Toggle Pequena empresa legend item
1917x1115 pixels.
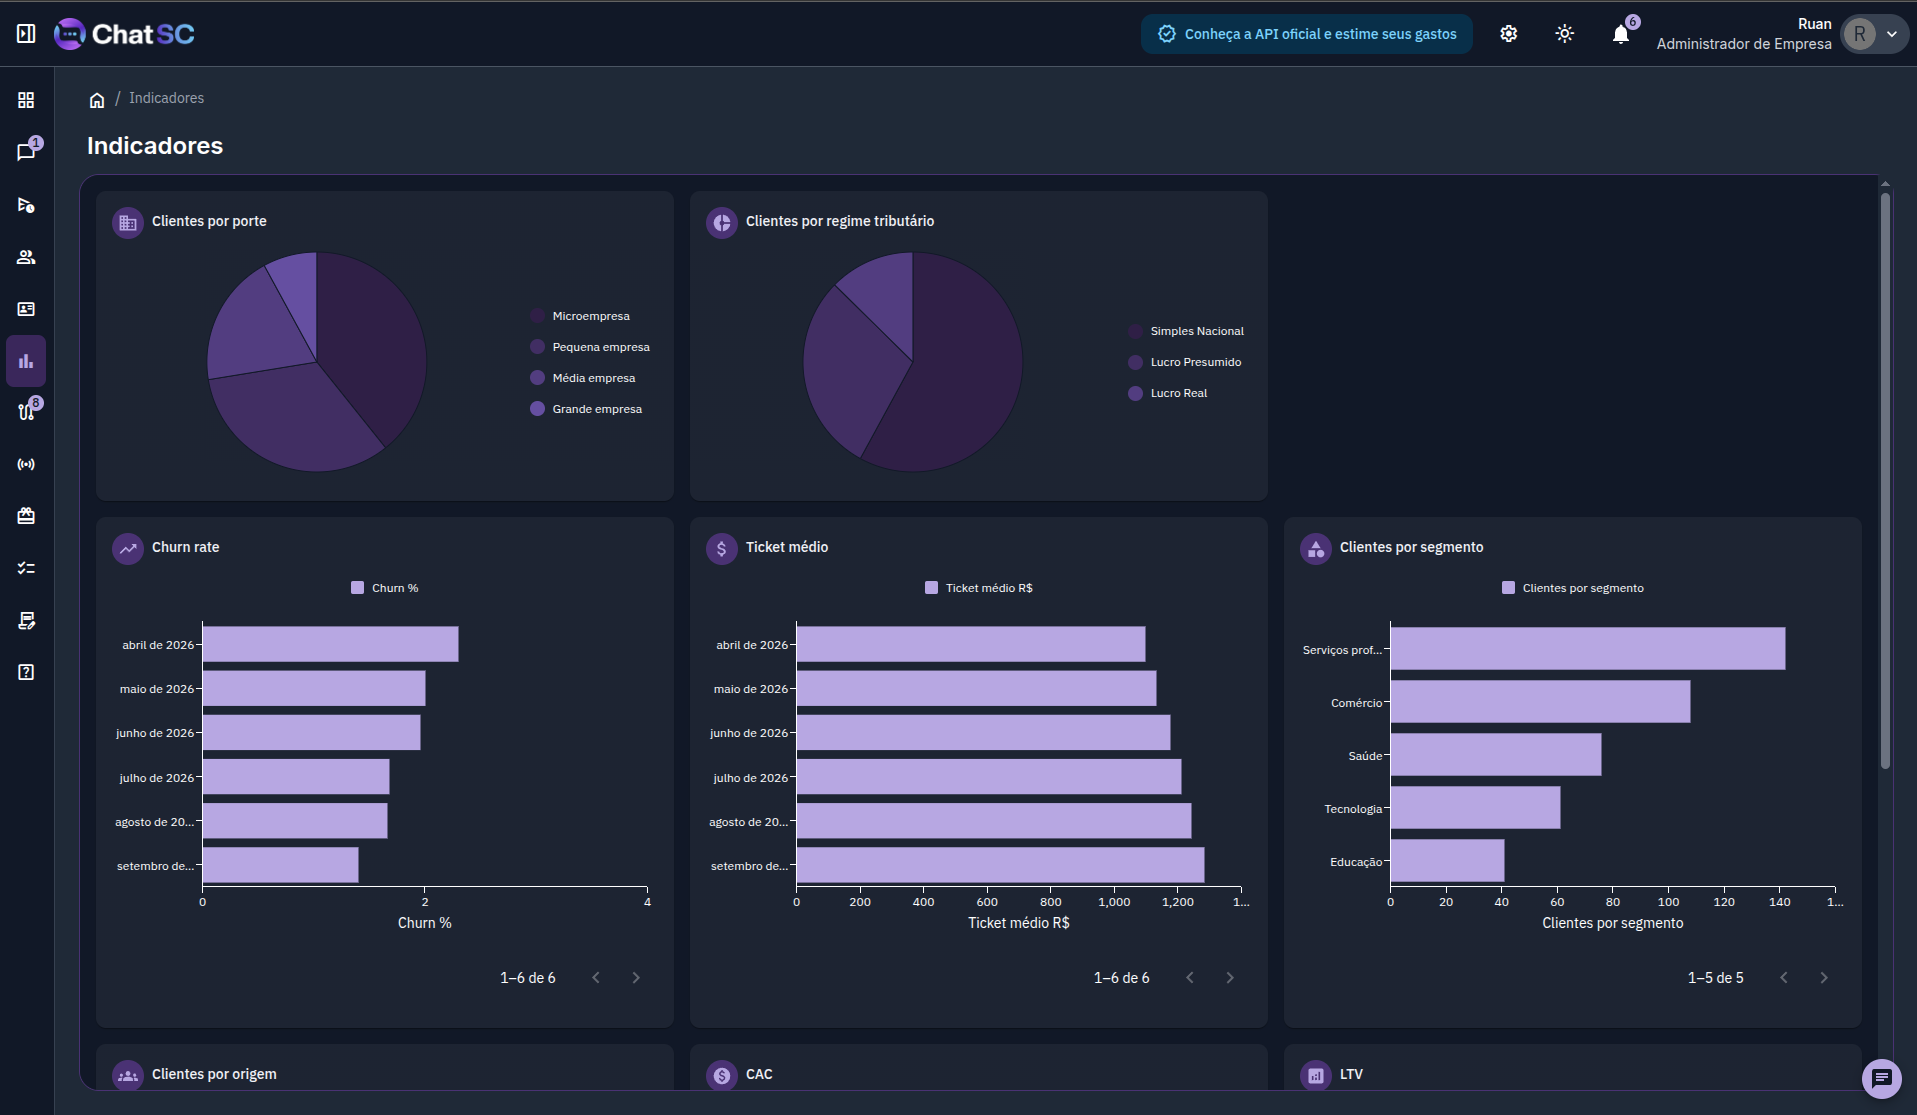point(590,347)
